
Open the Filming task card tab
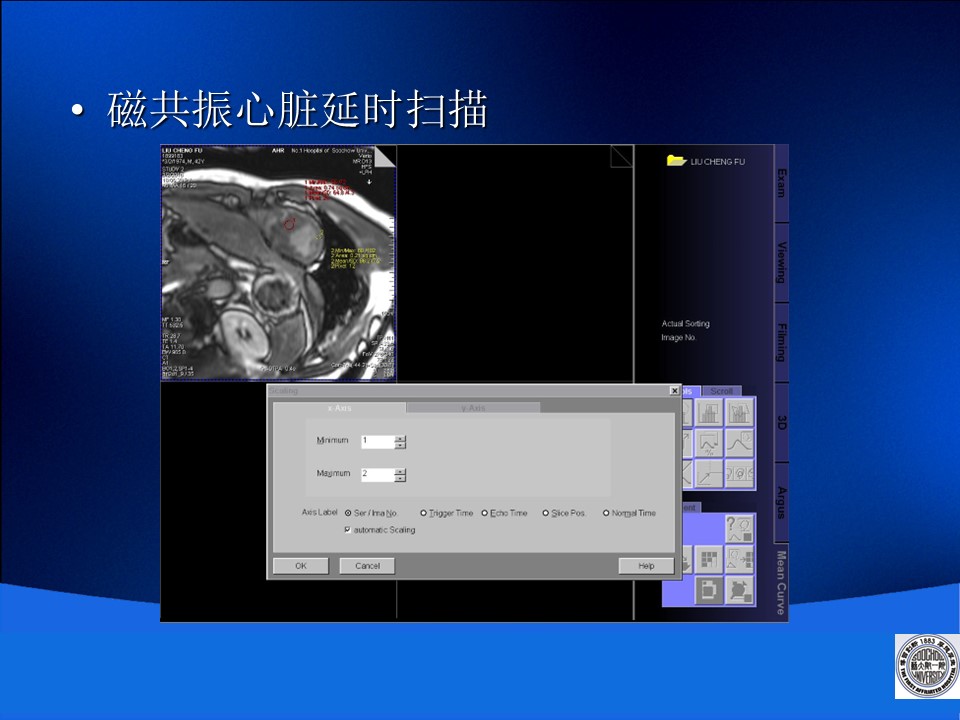pyautogui.click(x=781, y=342)
